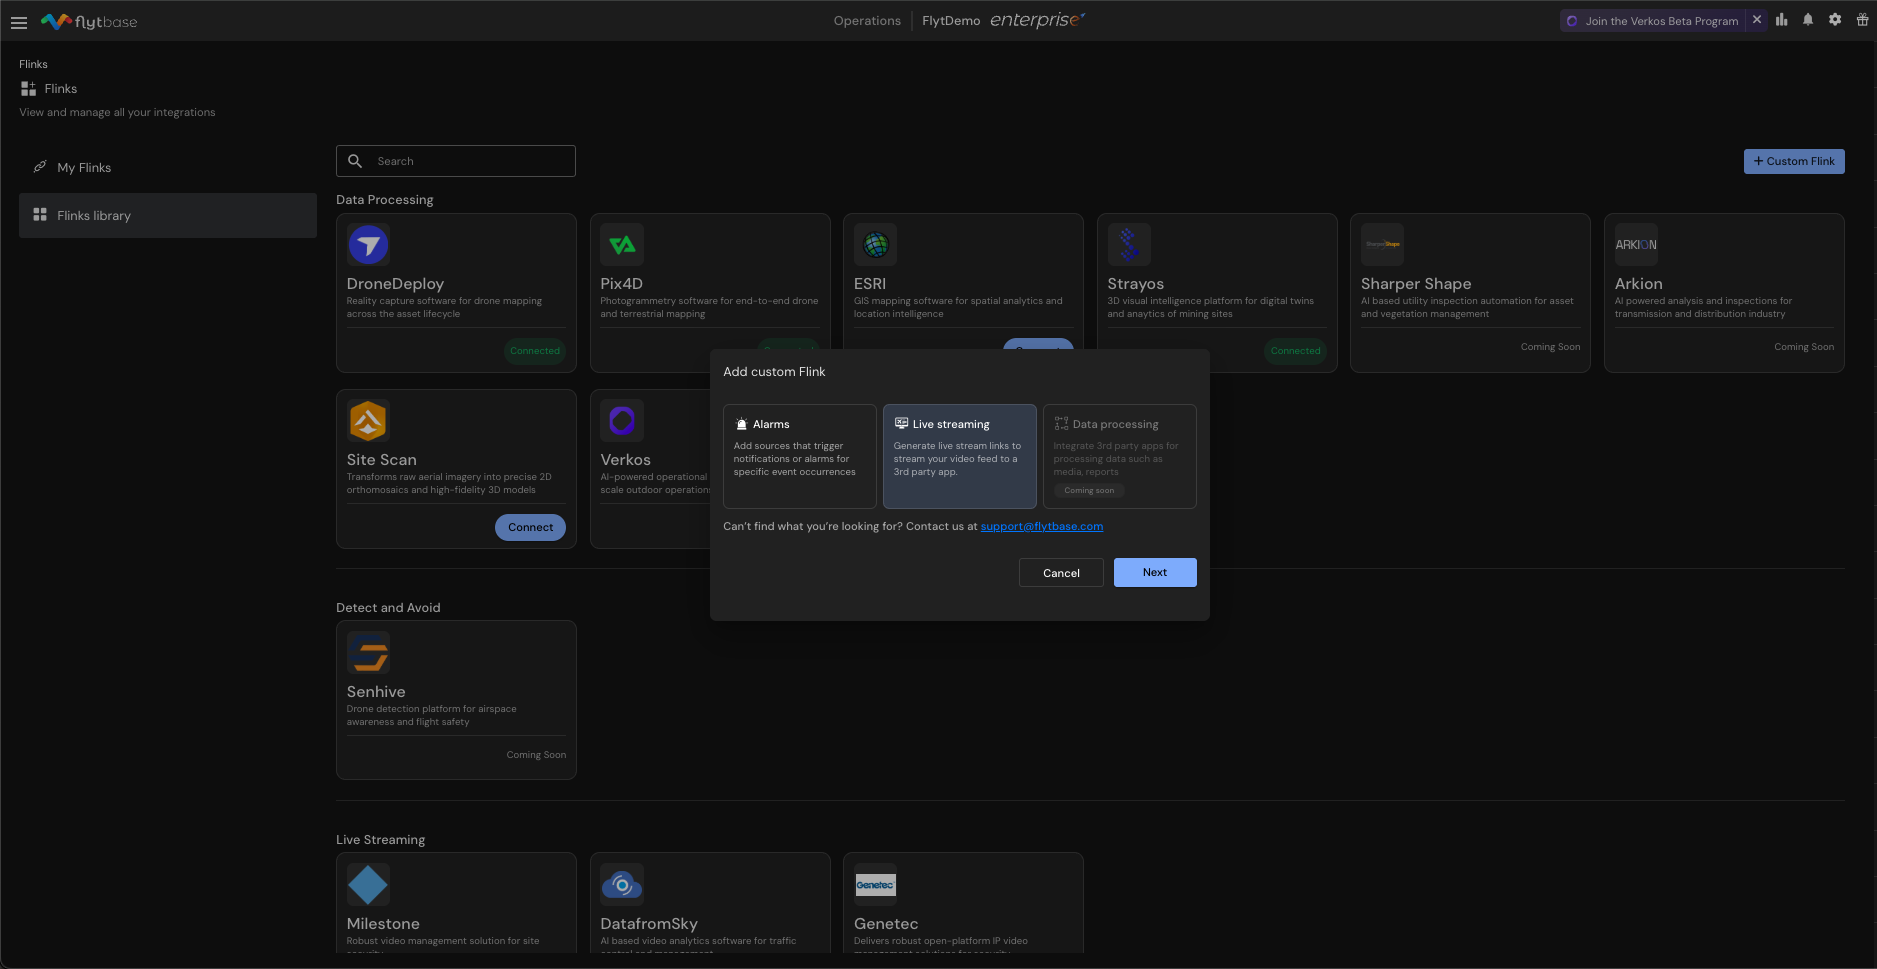Click the Verkos logo icon

622,421
